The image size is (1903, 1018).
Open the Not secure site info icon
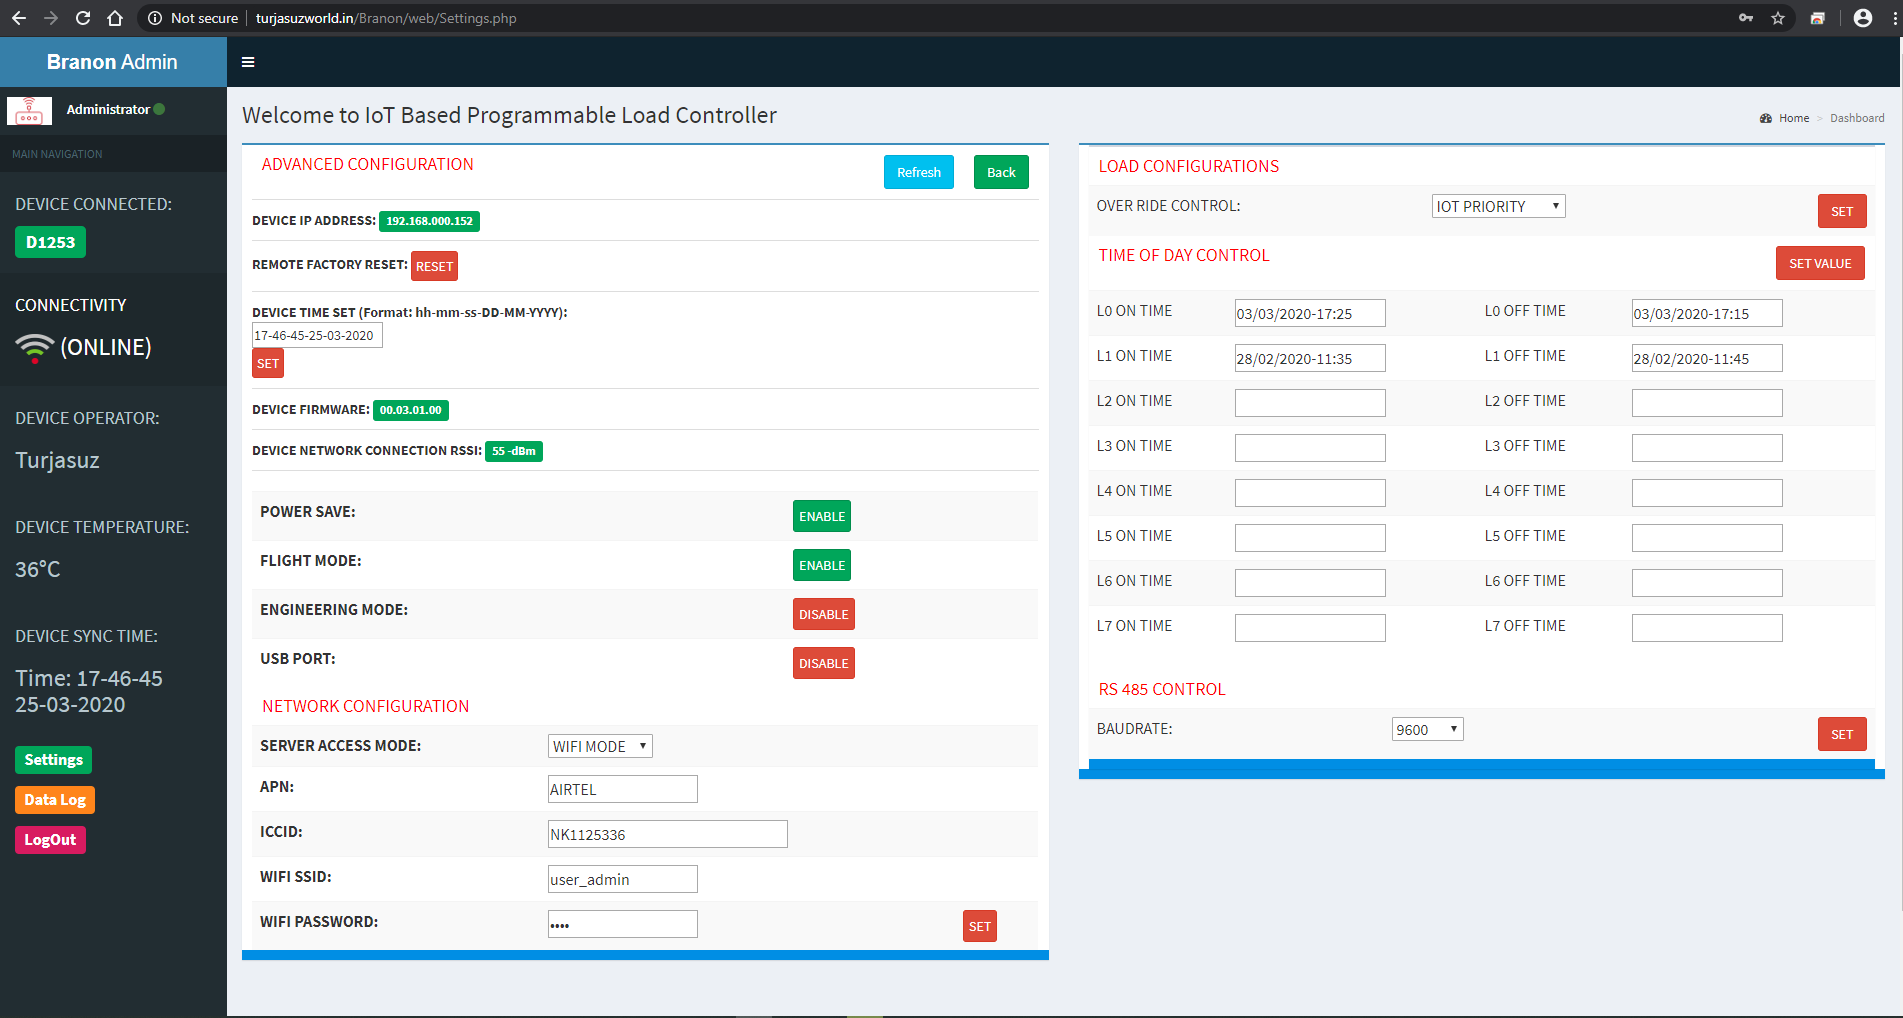pyautogui.click(x=155, y=18)
